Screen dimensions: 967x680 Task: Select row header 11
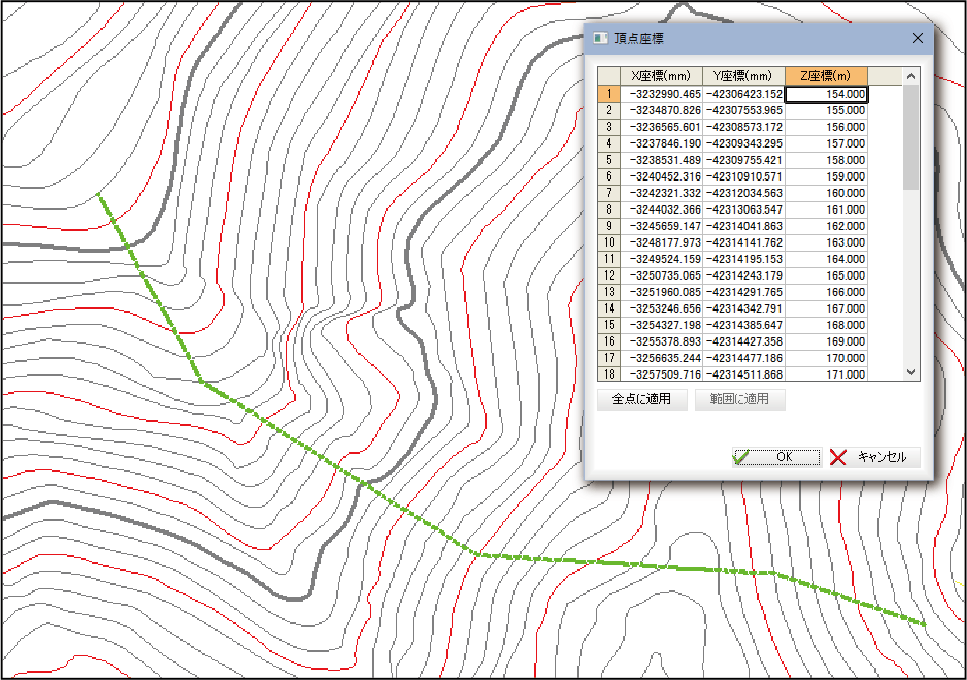point(609,260)
